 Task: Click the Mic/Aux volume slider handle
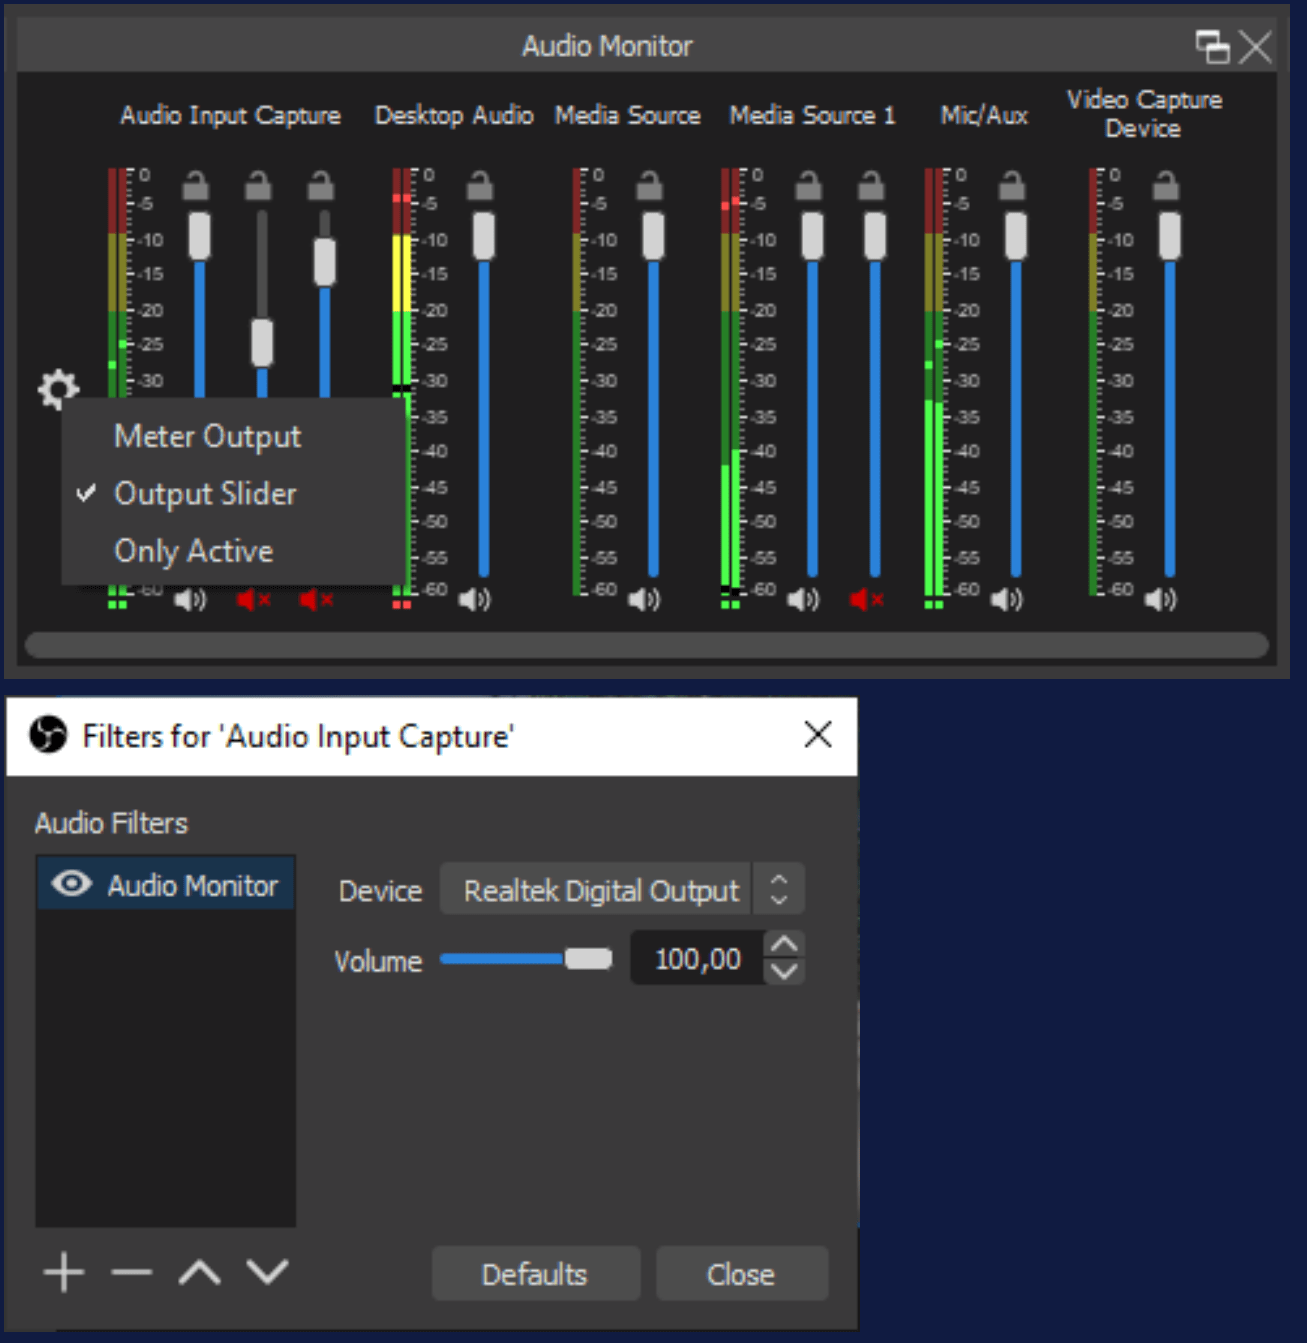[1016, 236]
